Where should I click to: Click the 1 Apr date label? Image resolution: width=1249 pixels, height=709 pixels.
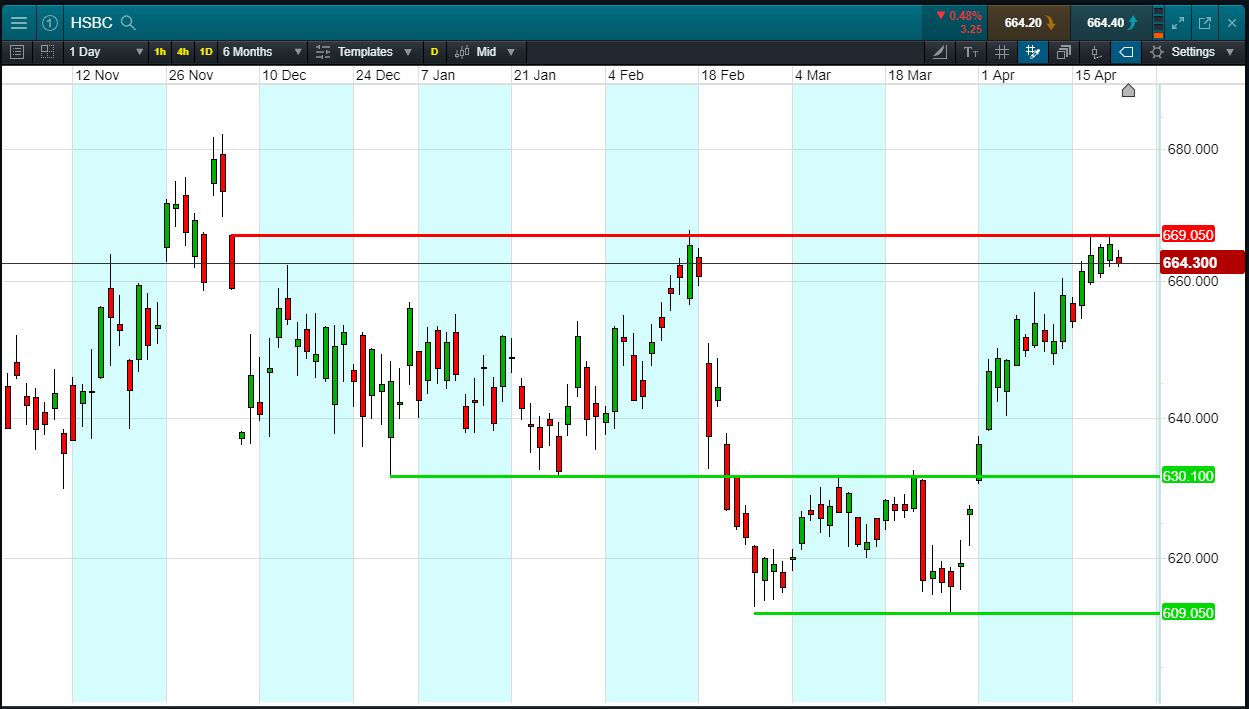coord(998,75)
